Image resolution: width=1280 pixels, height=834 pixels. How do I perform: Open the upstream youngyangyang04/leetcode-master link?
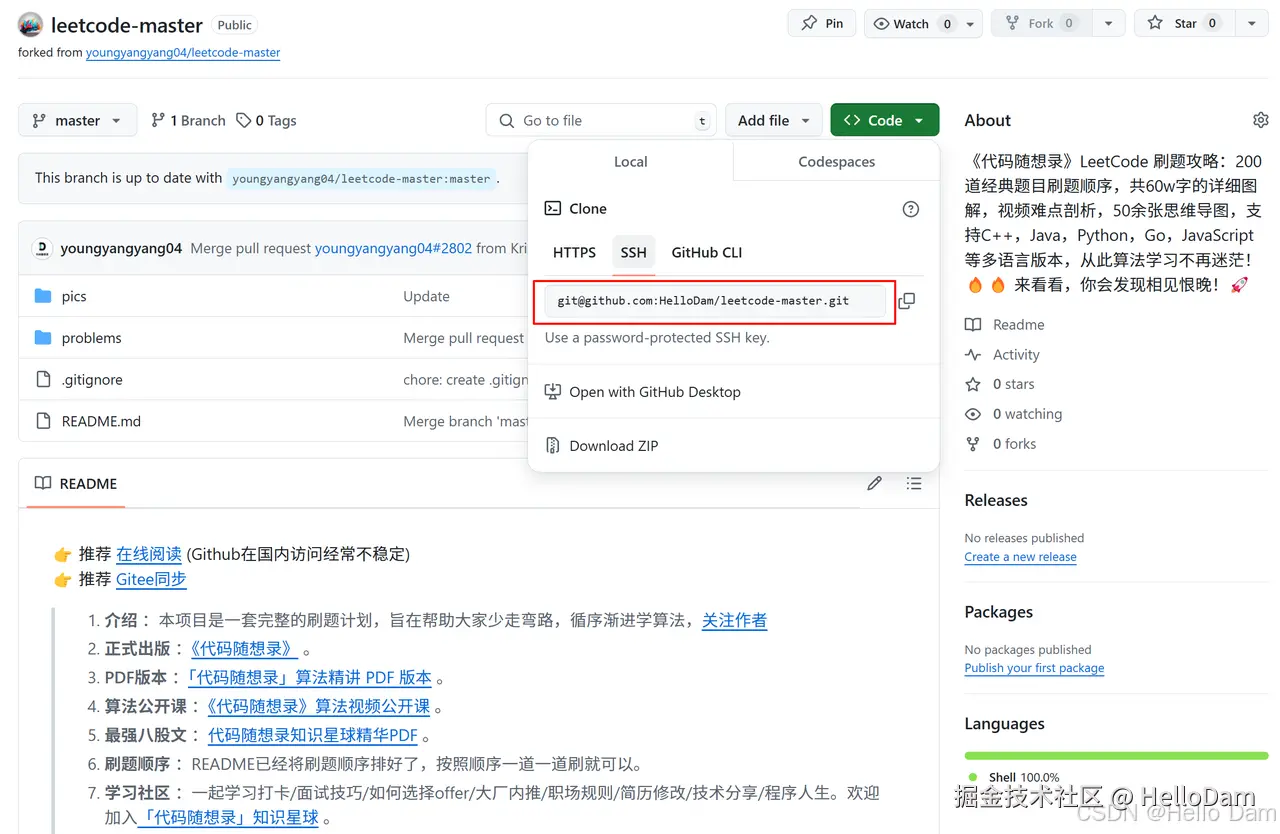pos(183,52)
